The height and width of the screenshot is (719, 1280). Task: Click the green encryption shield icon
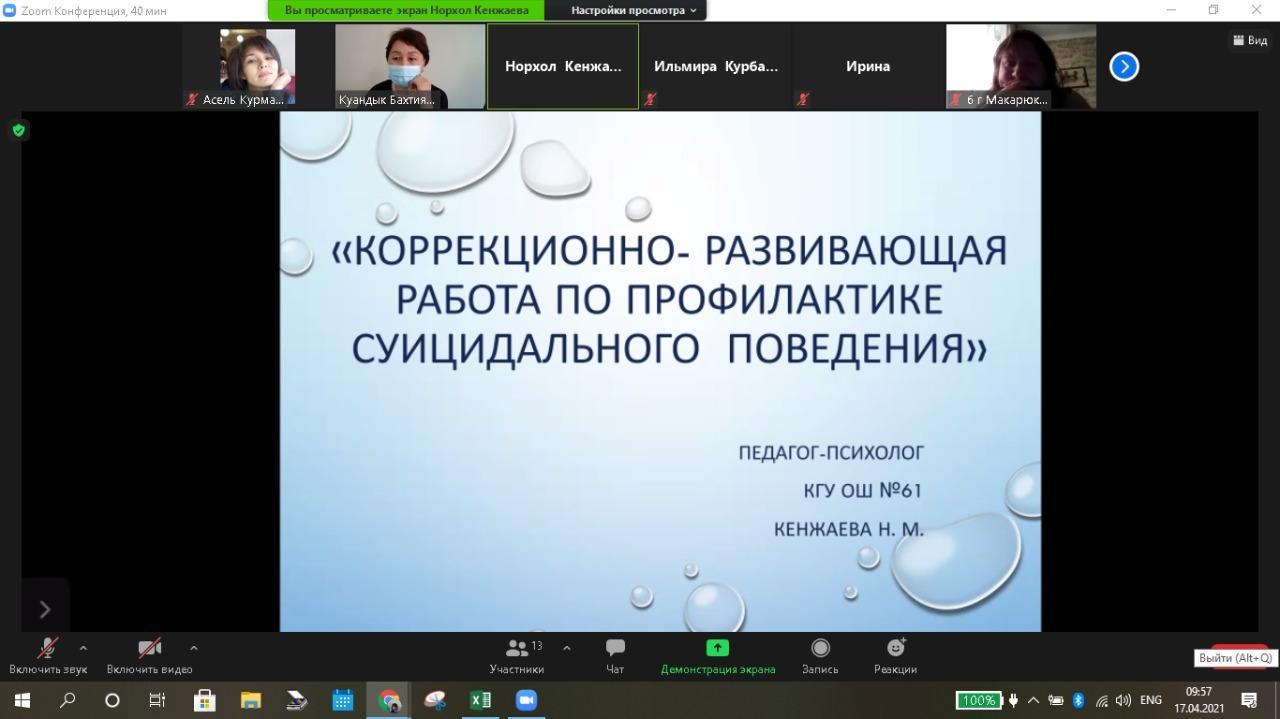[x=19, y=130]
